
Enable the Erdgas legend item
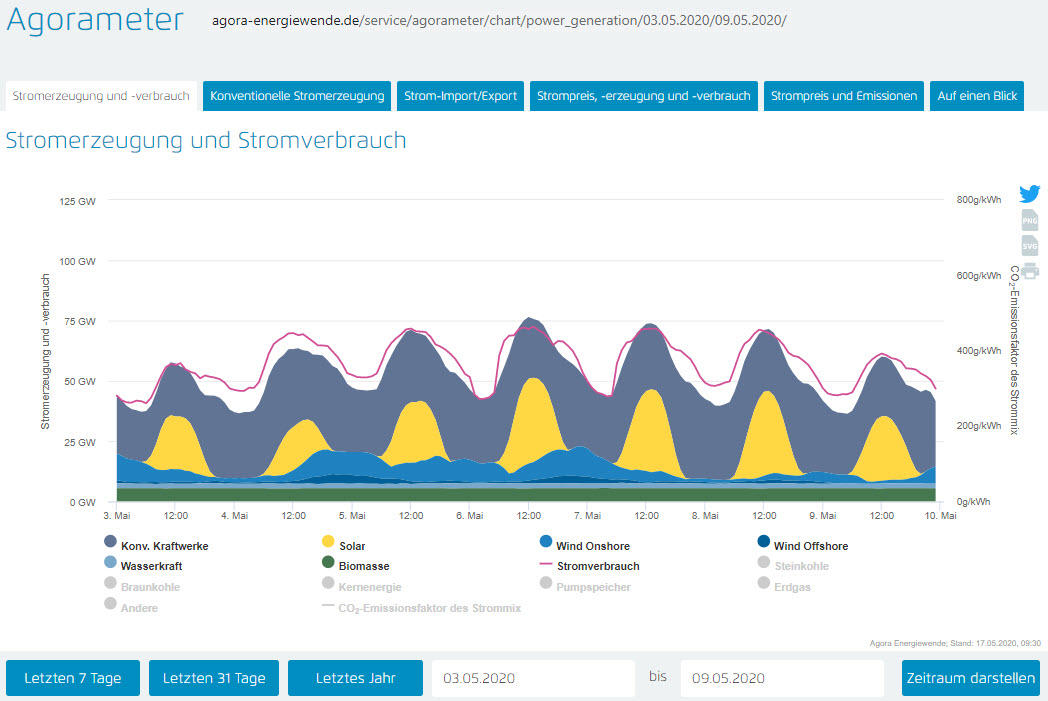pyautogui.click(x=784, y=587)
